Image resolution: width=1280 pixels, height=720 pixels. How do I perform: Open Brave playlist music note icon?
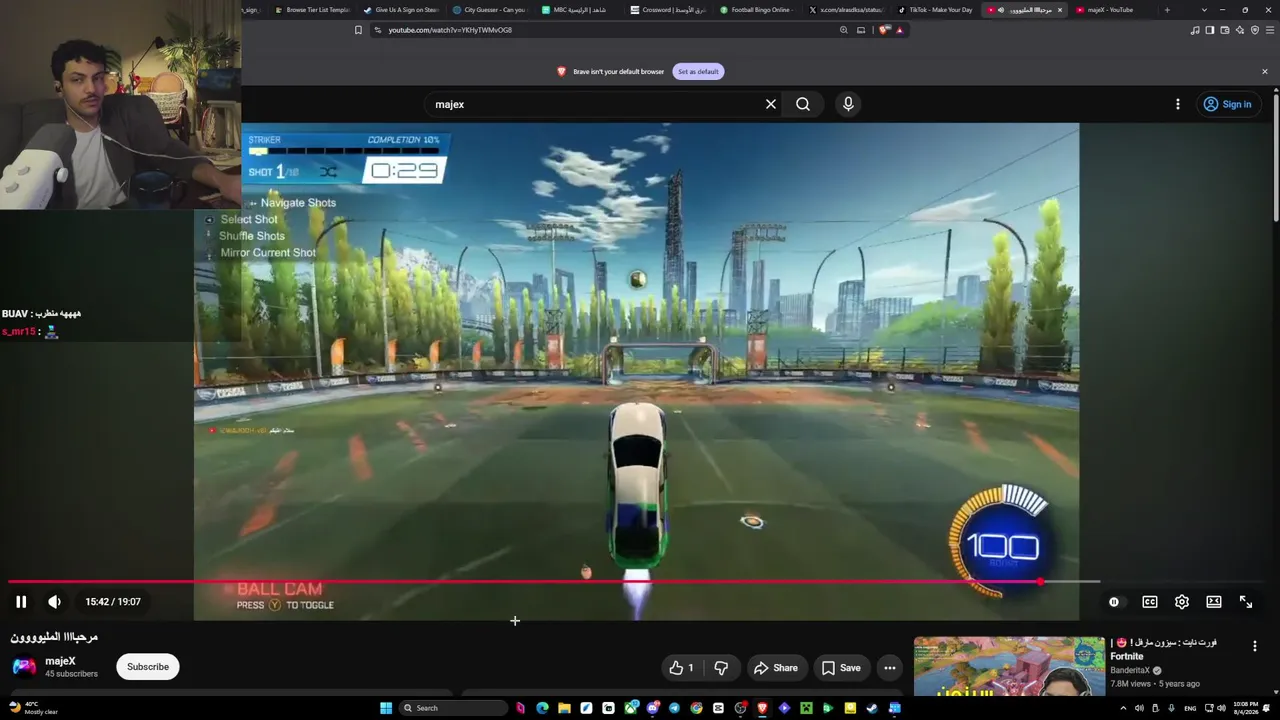(x=1195, y=30)
